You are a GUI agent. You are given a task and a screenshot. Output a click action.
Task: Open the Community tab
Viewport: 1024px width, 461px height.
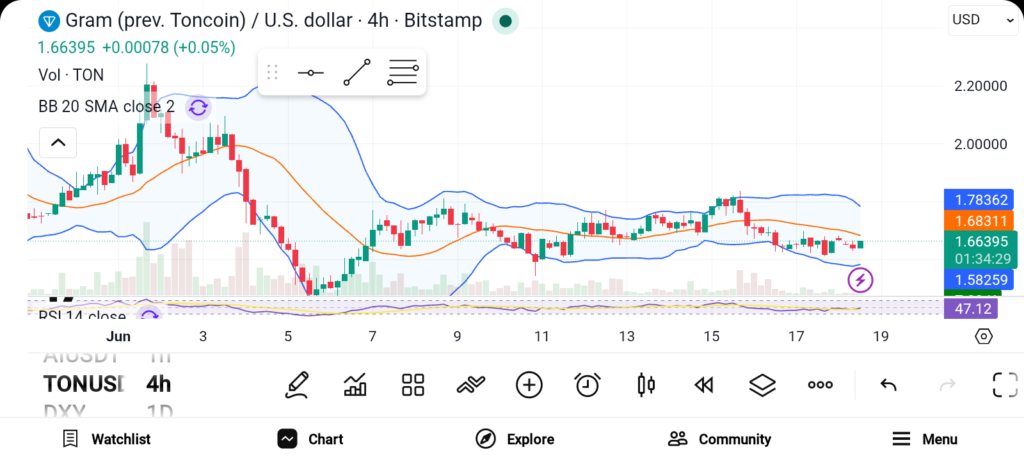pyautogui.click(x=719, y=439)
